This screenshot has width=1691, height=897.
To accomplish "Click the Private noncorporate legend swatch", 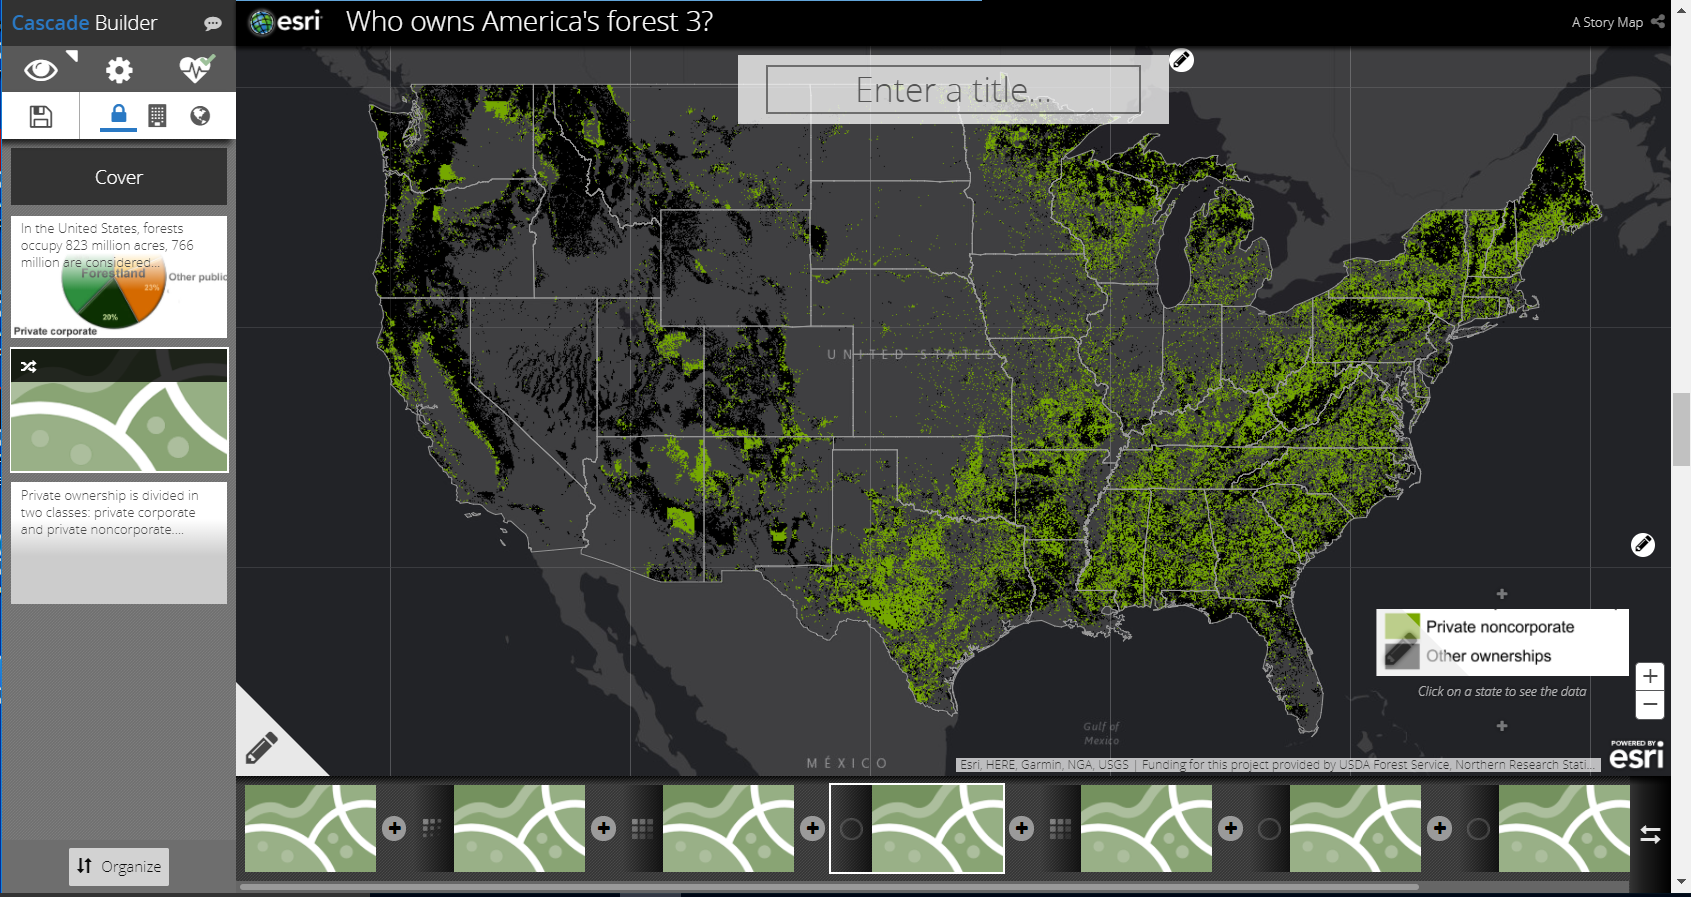I will pos(1402,627).
